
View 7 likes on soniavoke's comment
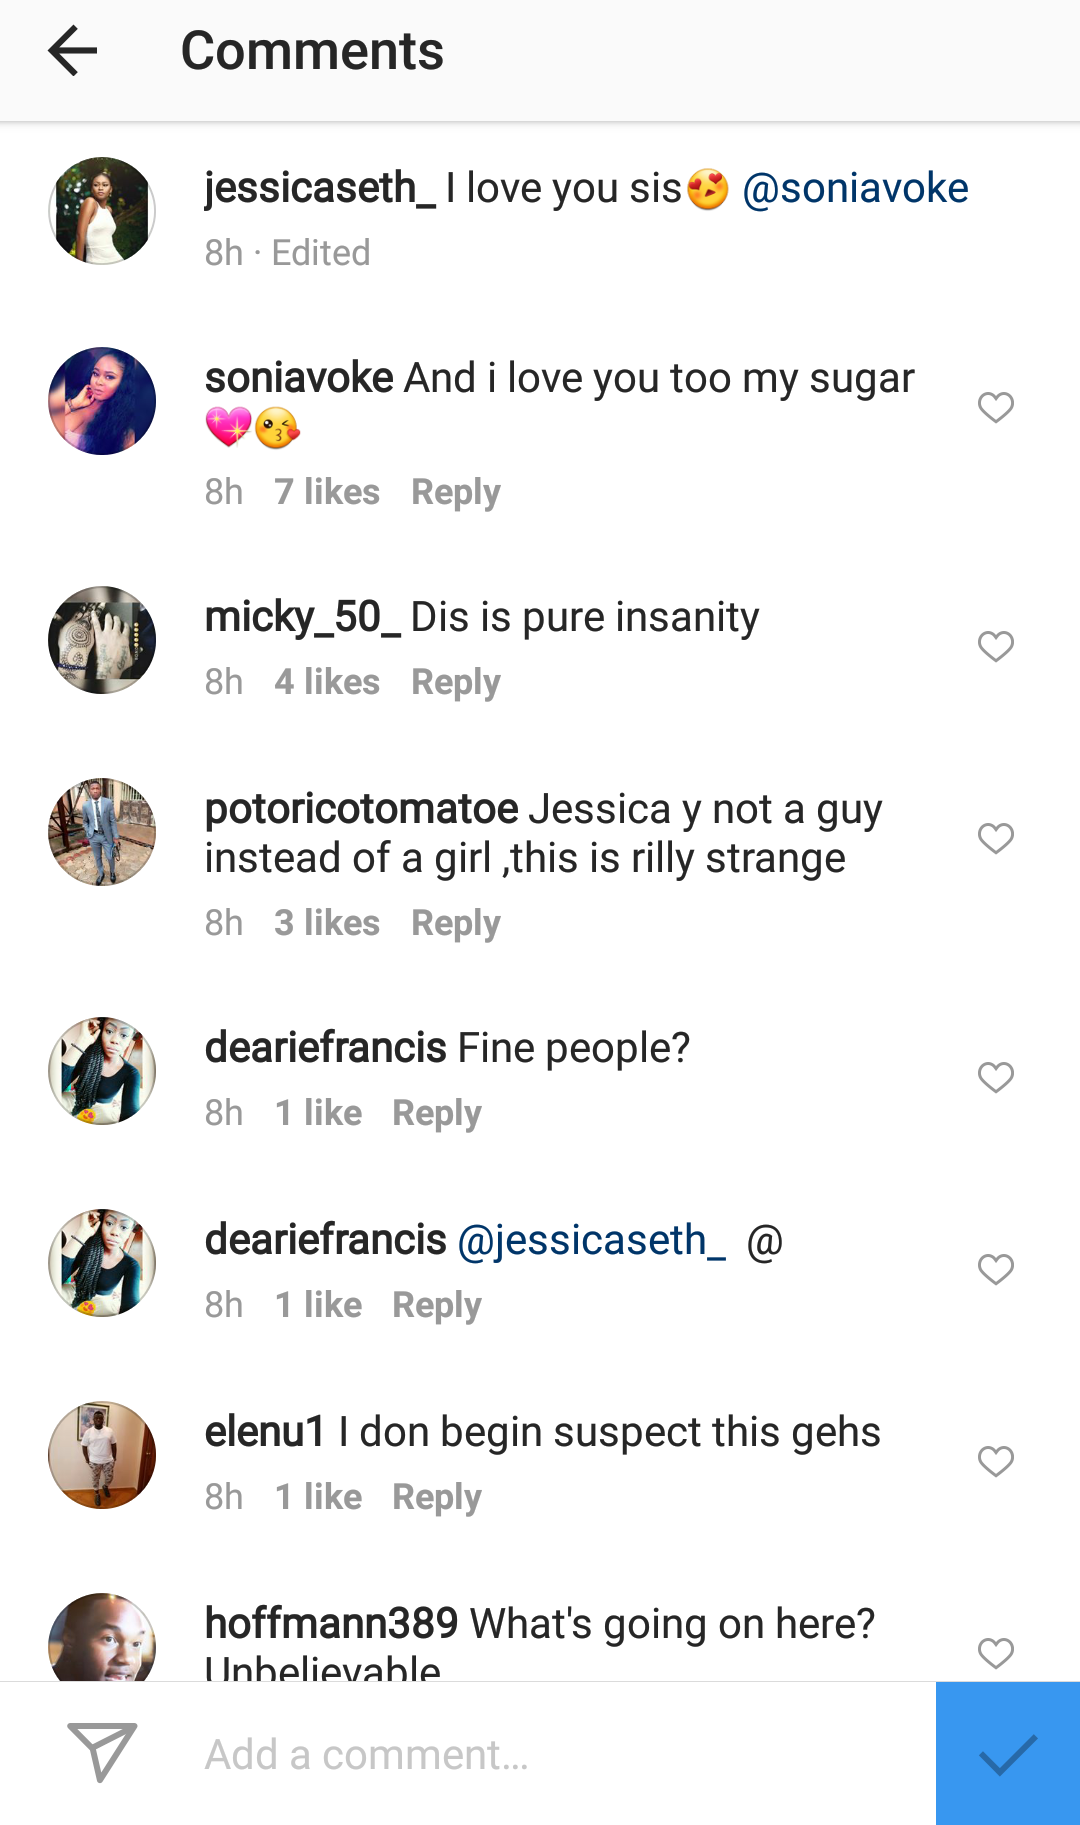point(327,492)
